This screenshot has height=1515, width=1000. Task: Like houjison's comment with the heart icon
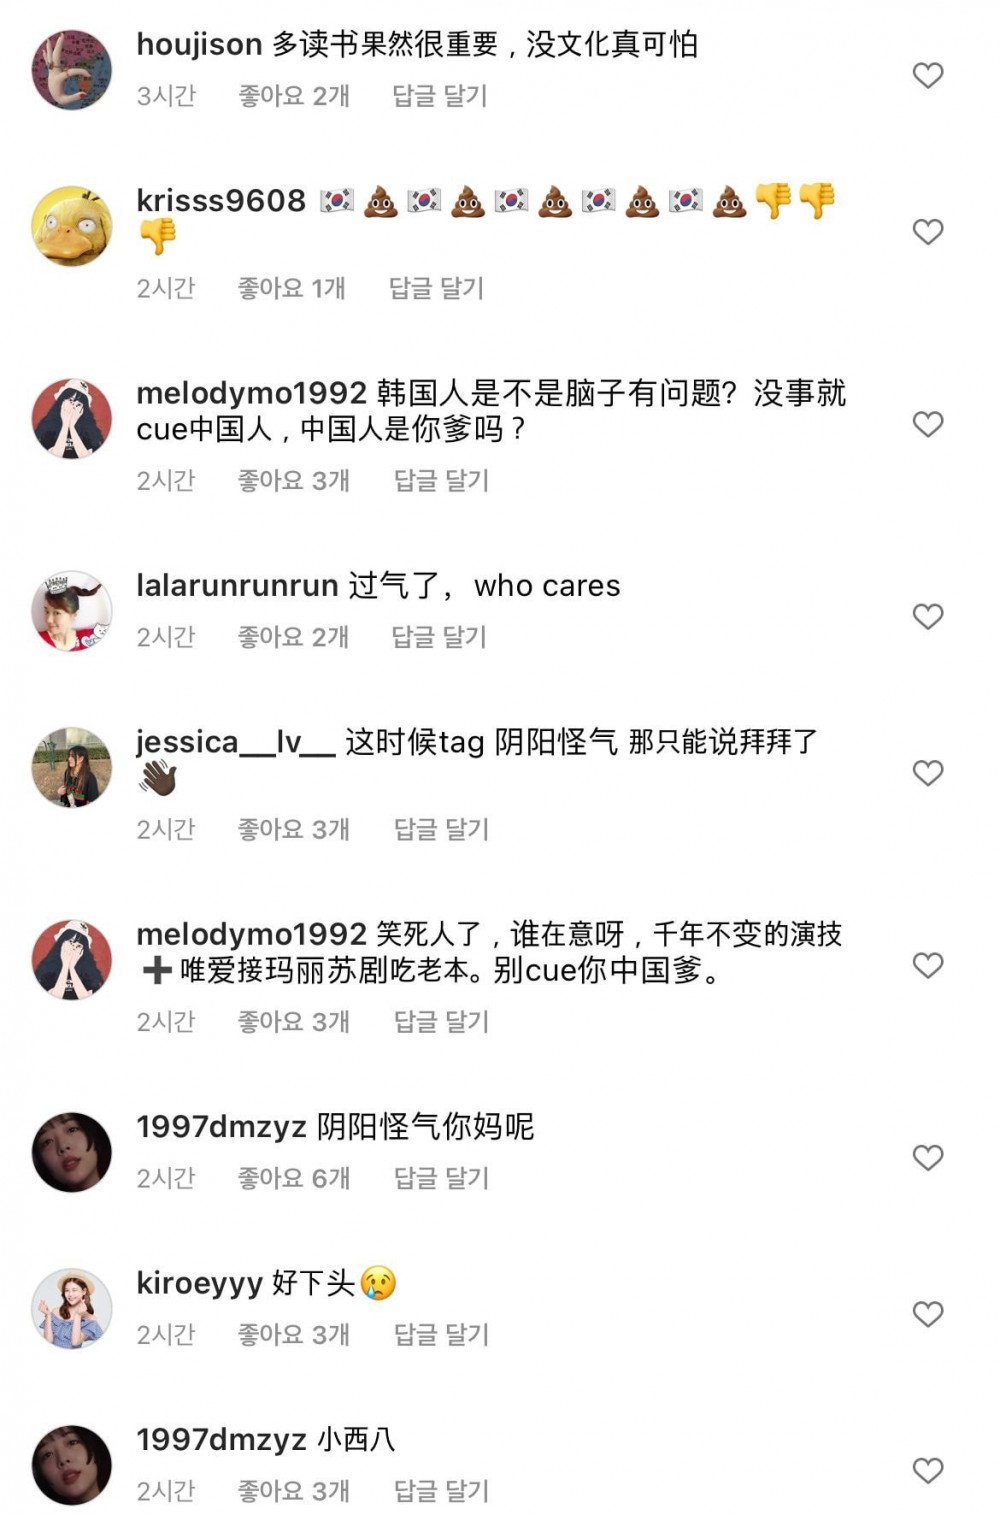928,75
